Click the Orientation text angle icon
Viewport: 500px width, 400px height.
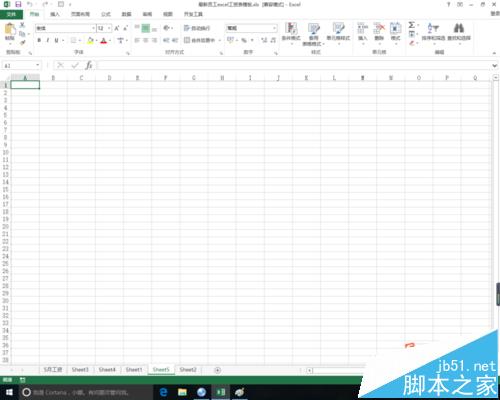tap(167, 28)
